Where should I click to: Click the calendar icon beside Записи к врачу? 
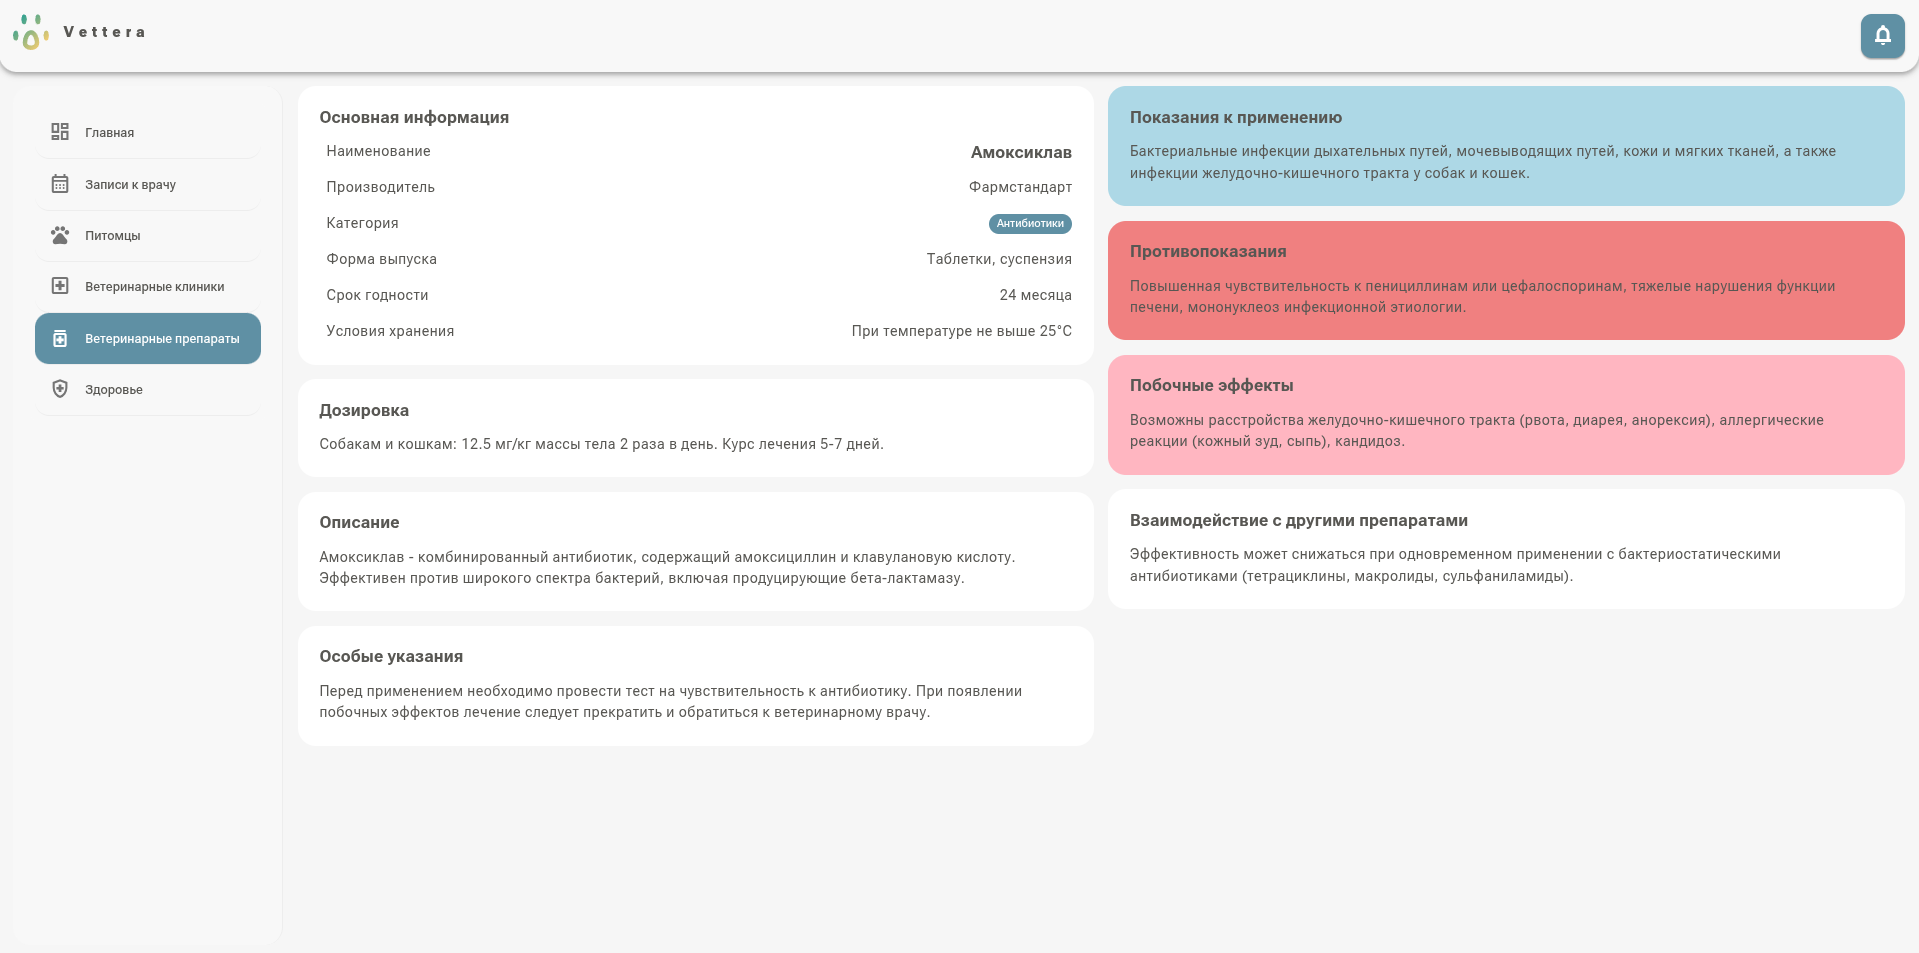[x=60, y=184]
